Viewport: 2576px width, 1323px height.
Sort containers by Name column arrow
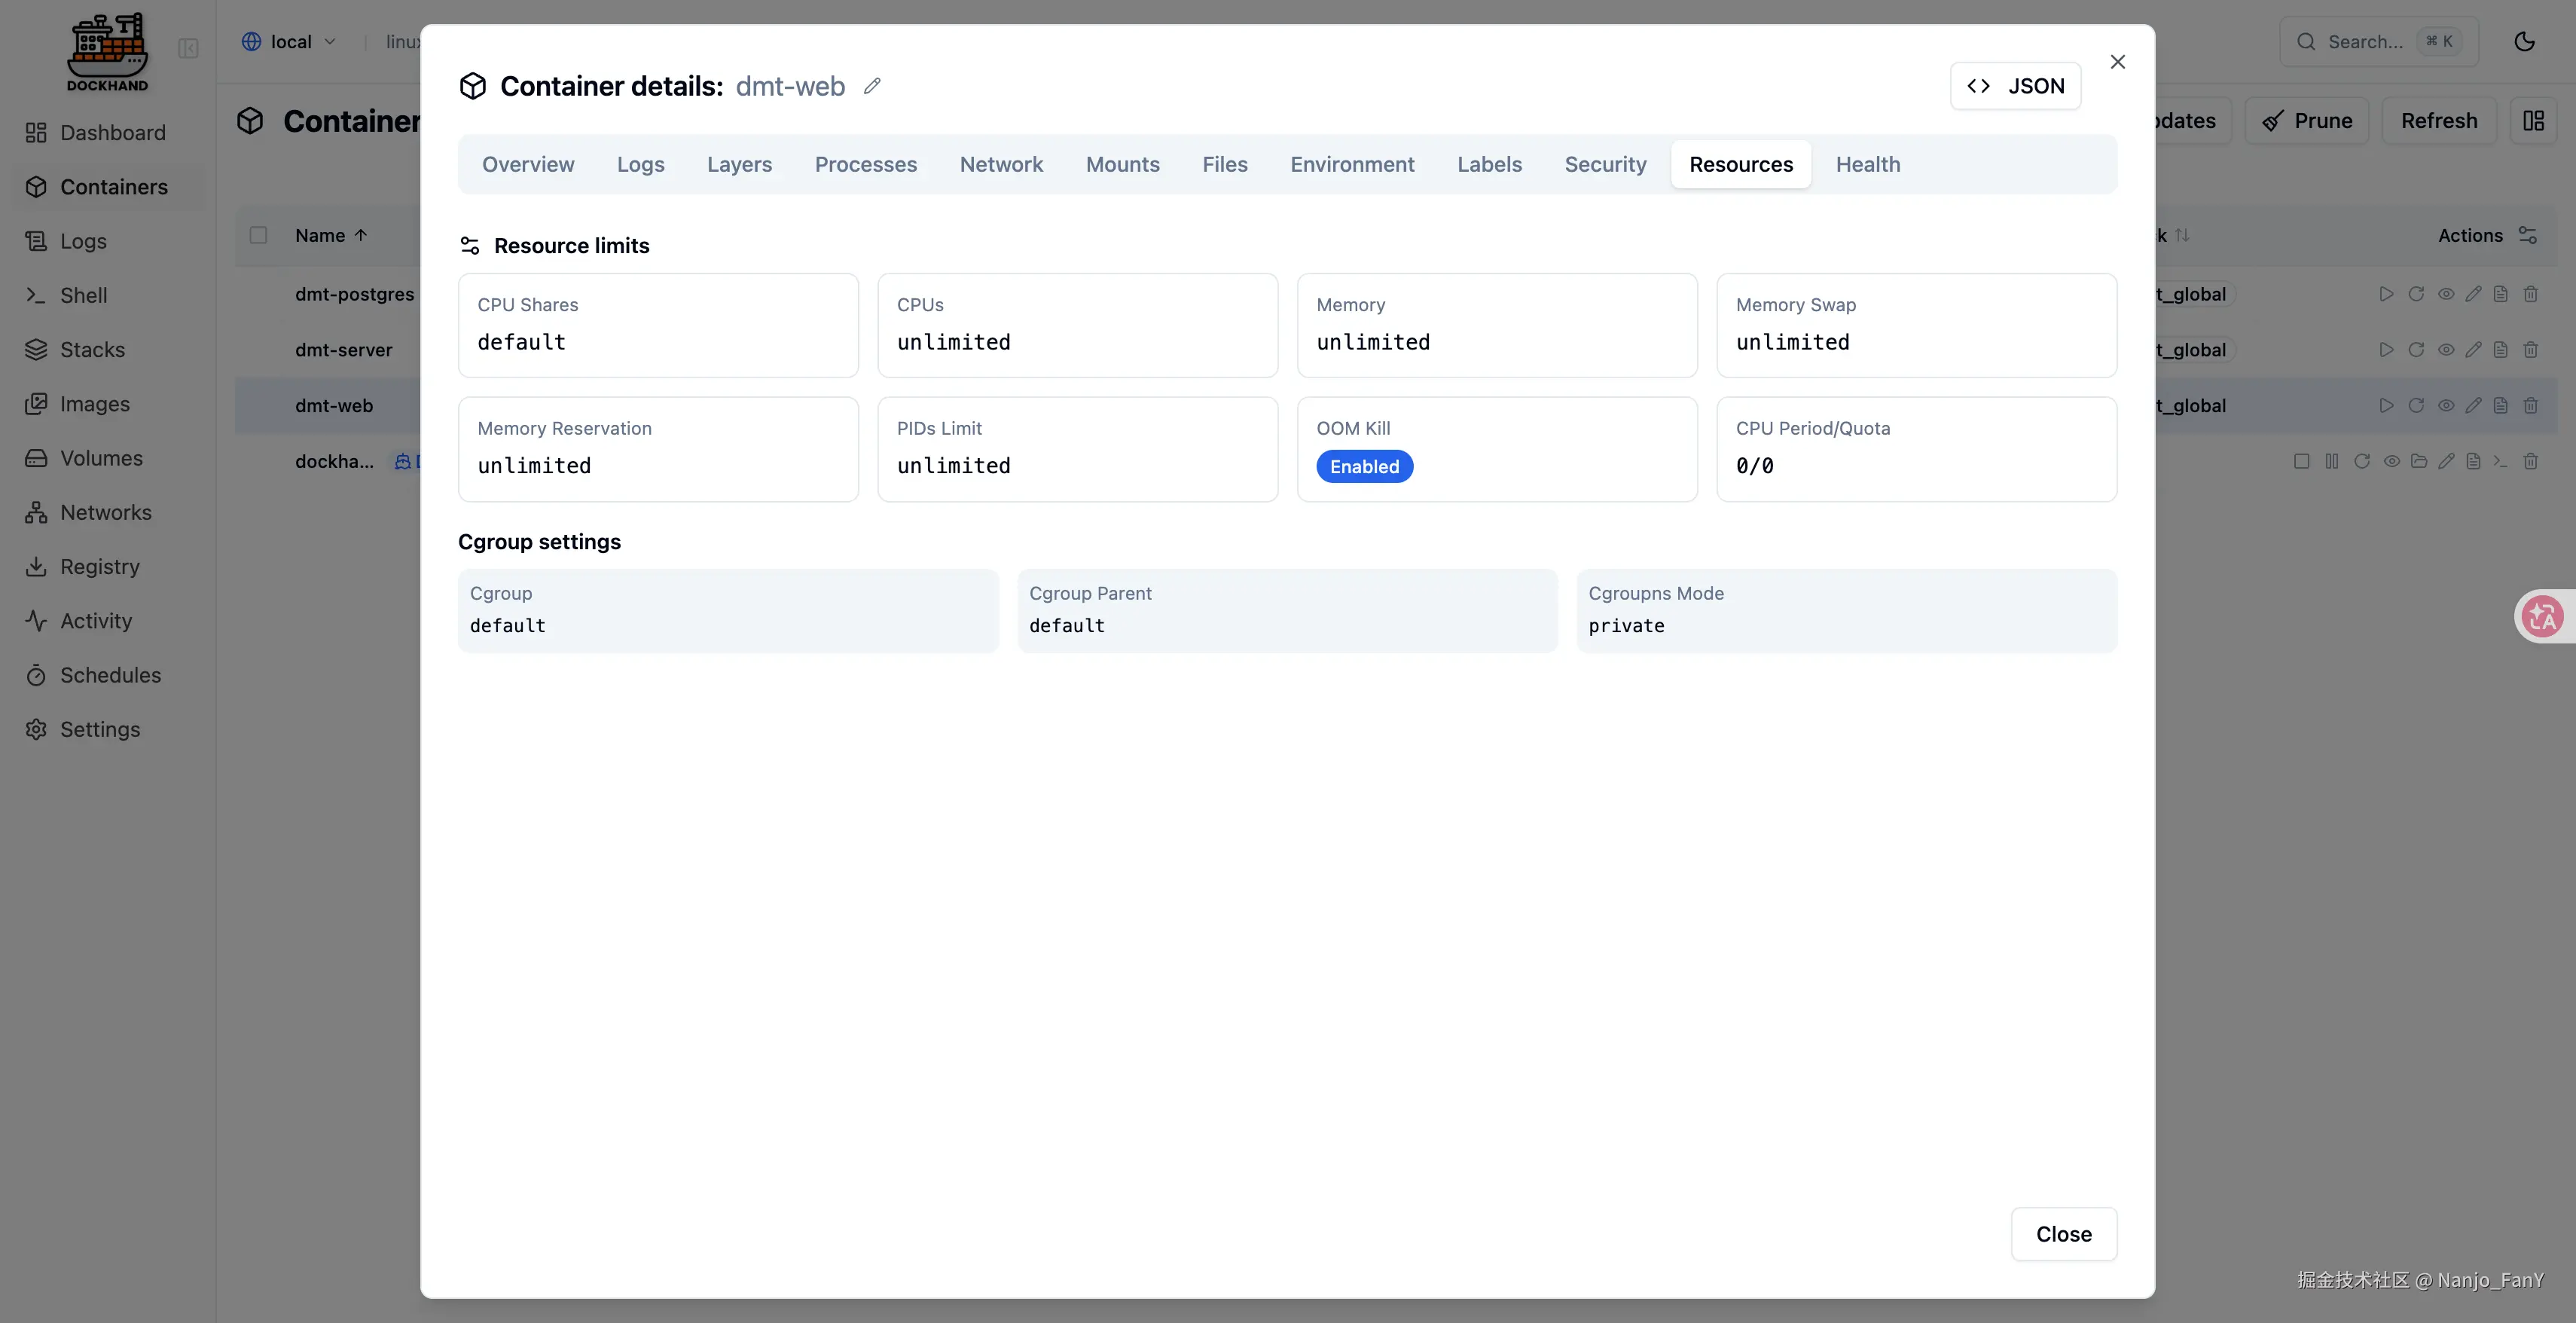(x=361, y=235)
